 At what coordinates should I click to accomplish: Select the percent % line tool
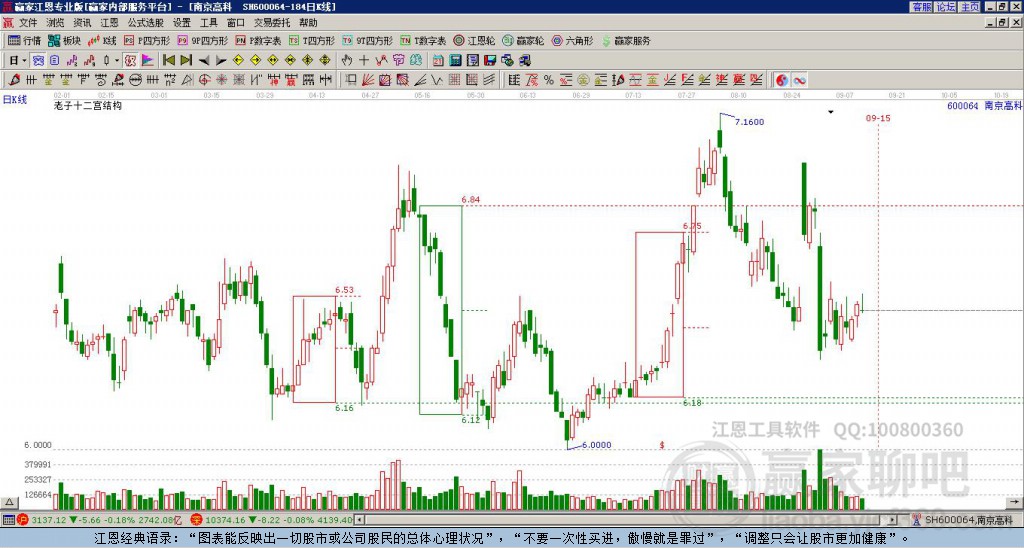tap(549, 80)
